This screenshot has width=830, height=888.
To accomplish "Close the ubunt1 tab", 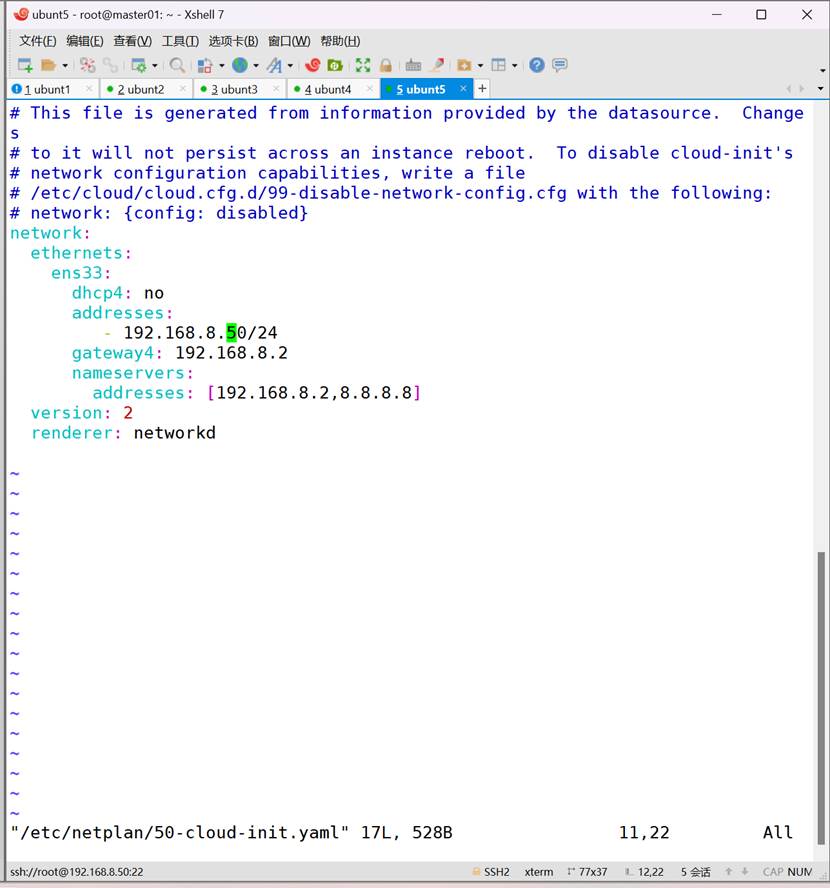I will tap(89, 88).
